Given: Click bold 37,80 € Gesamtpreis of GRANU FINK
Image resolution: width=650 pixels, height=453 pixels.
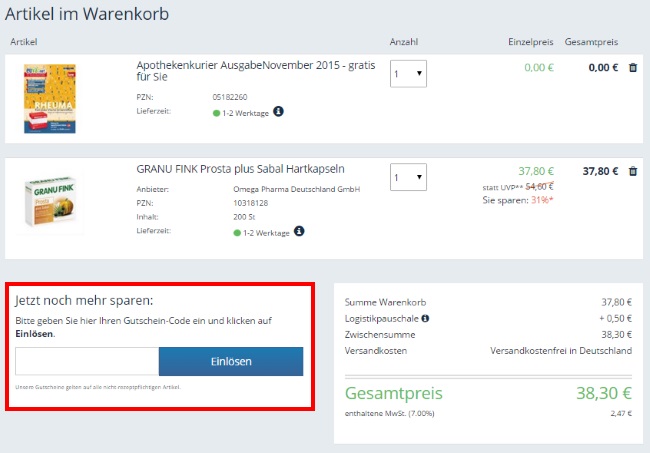Looking at the screenshot, I should 600,171.
